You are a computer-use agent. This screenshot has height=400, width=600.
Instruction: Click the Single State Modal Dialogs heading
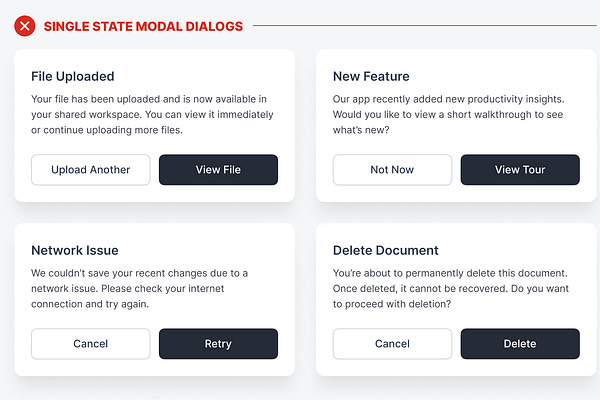[143, 26]
